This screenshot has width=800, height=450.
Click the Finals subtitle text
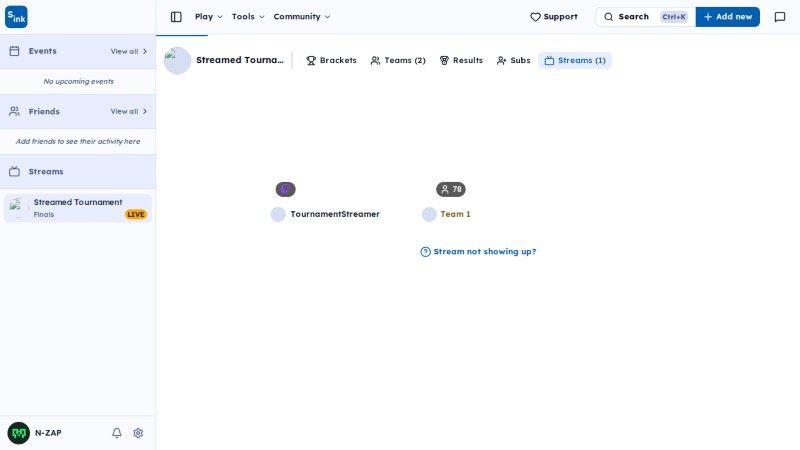44,214
